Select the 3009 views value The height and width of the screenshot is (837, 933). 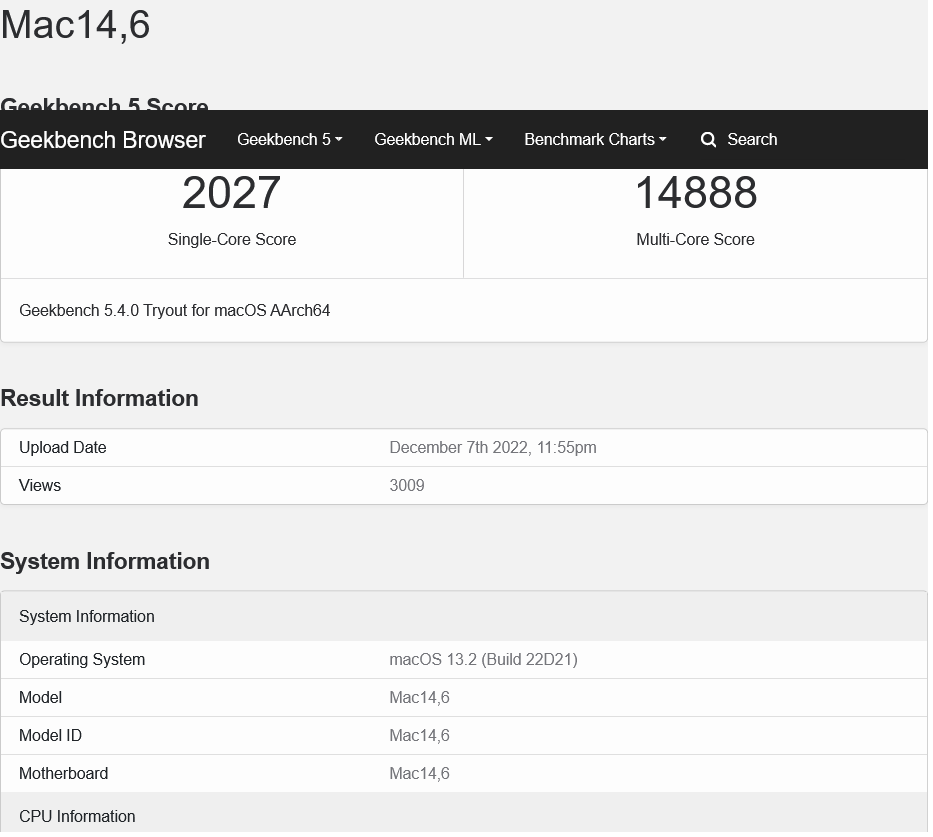tap(407, 486)
